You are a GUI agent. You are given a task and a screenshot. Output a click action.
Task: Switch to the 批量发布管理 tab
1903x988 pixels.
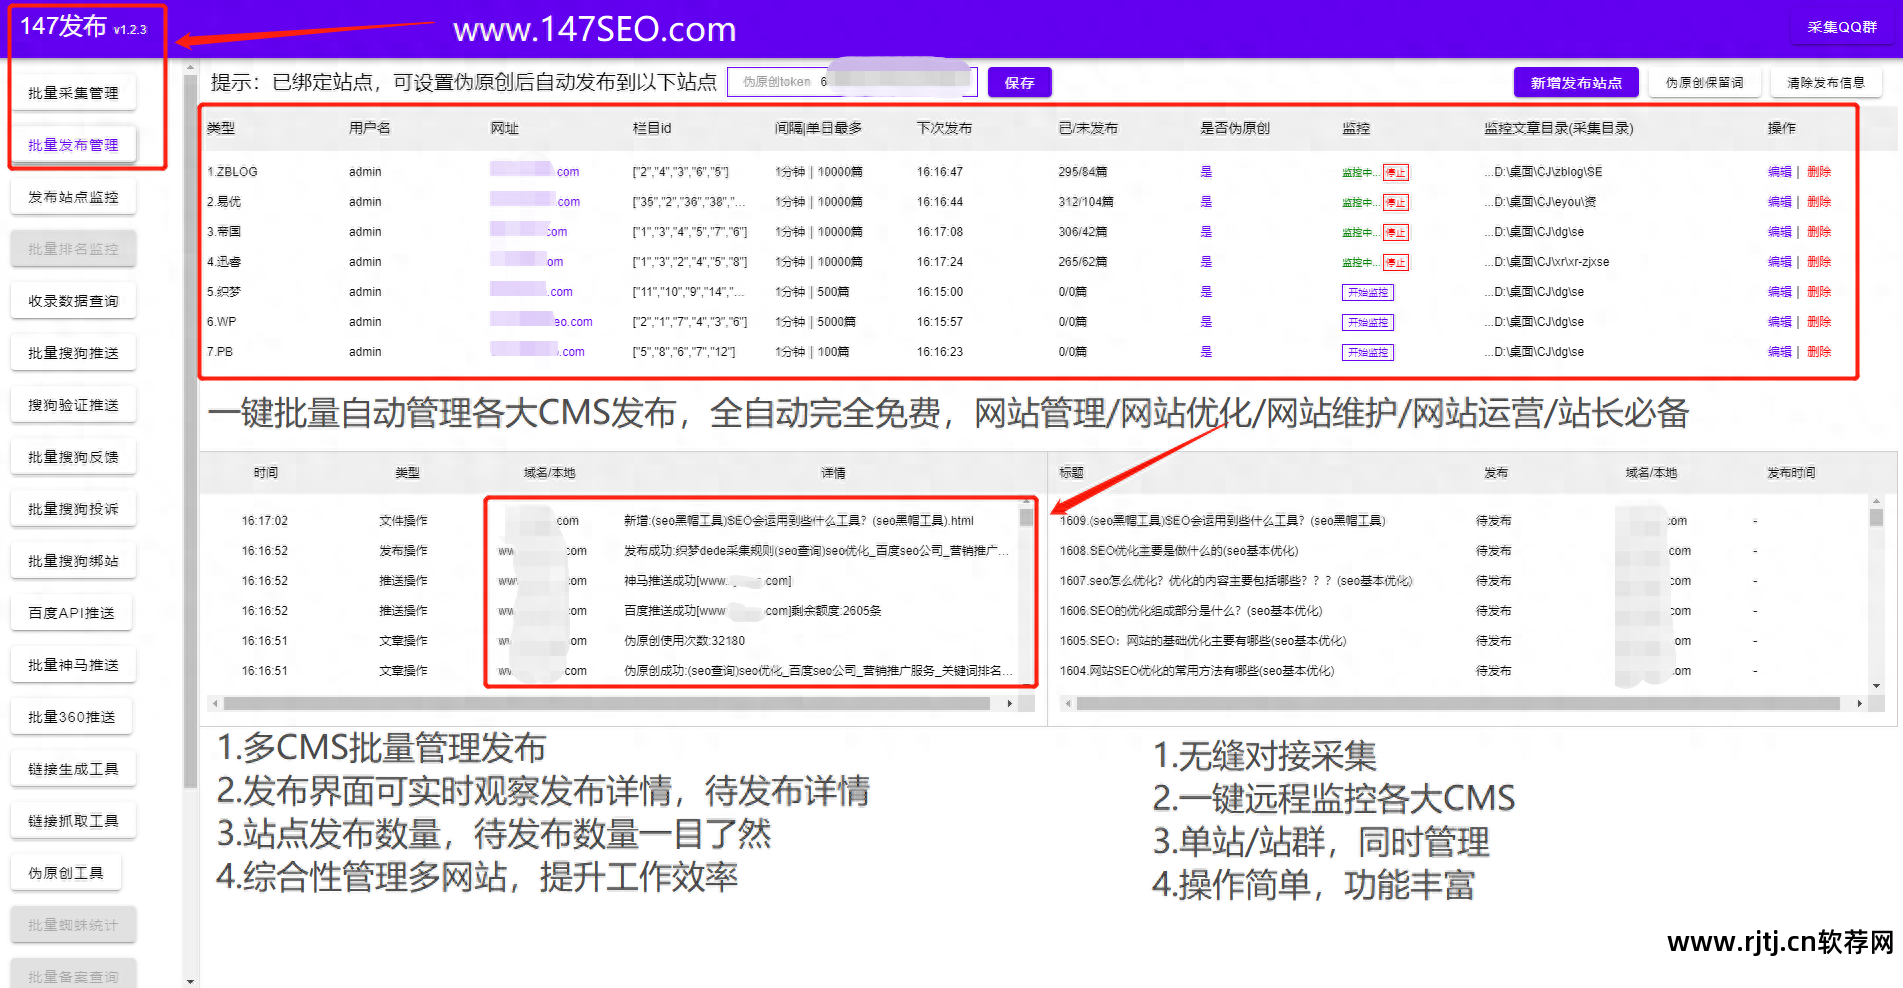point(74,144)
